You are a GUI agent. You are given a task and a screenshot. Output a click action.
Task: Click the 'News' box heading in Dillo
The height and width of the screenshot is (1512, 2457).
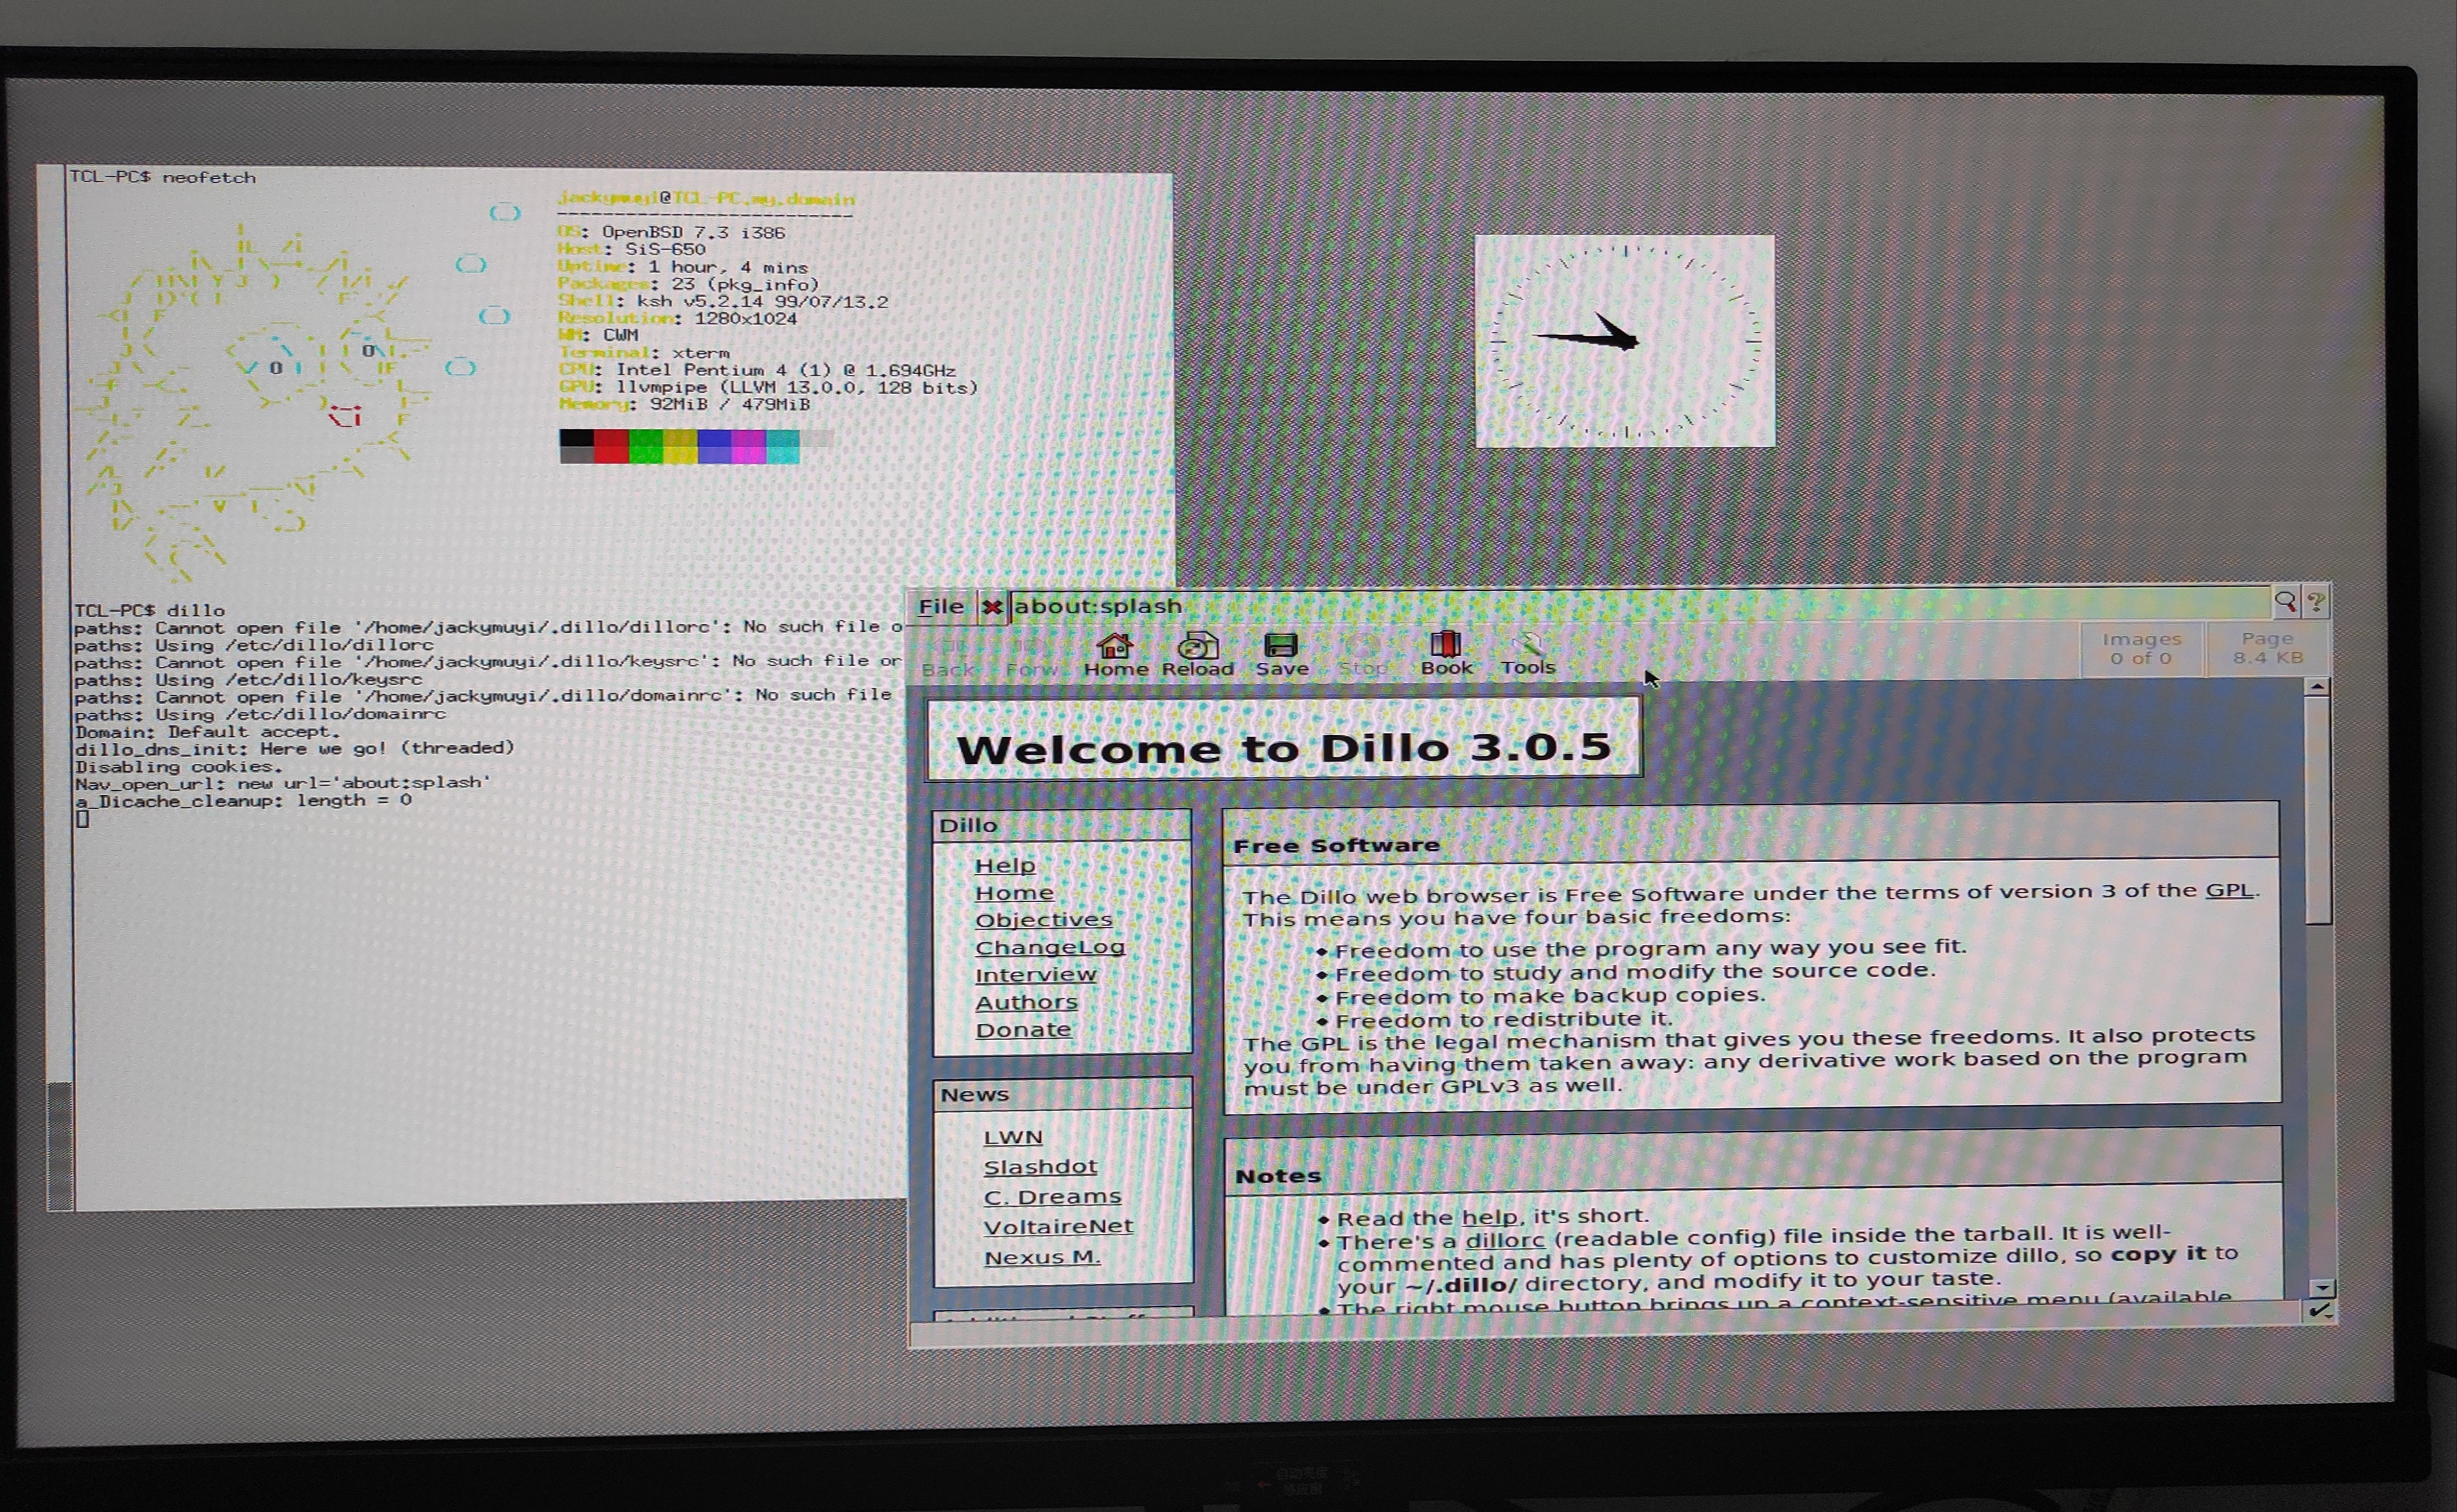[x=974, y=1094]
